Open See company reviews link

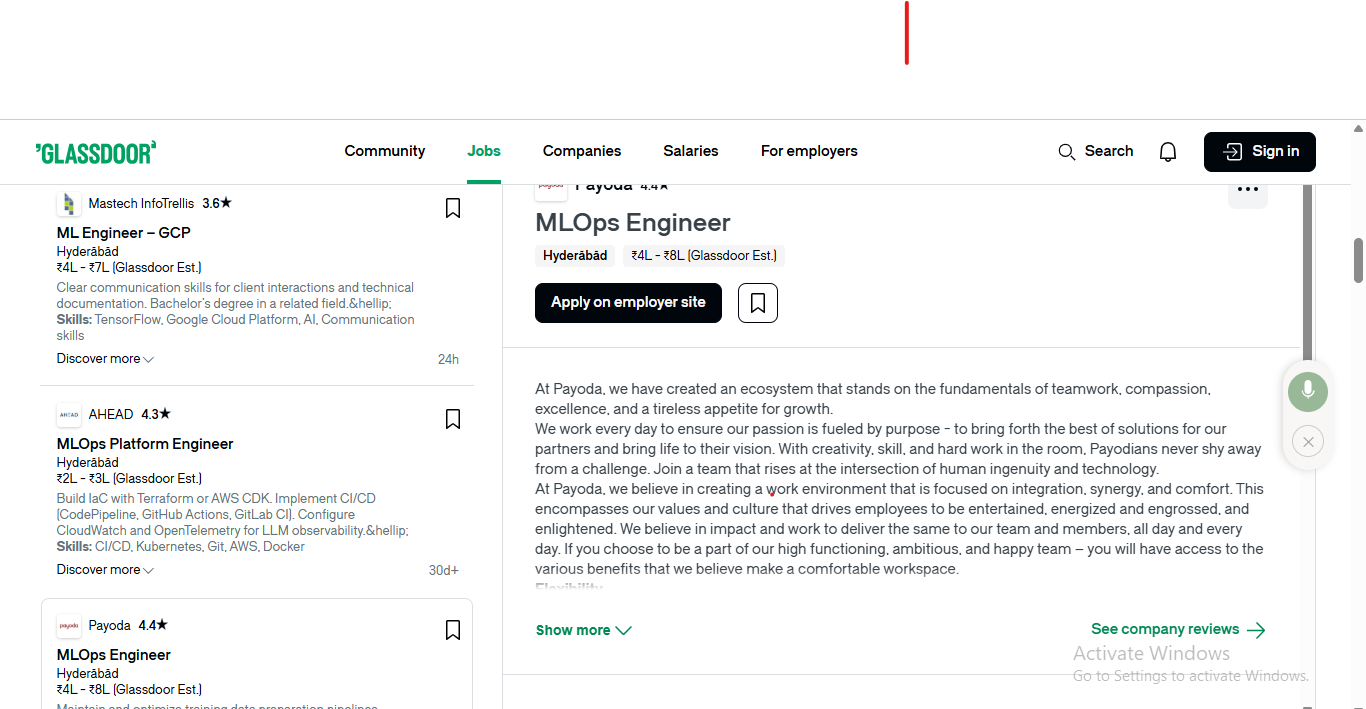tap(1165, 629)
